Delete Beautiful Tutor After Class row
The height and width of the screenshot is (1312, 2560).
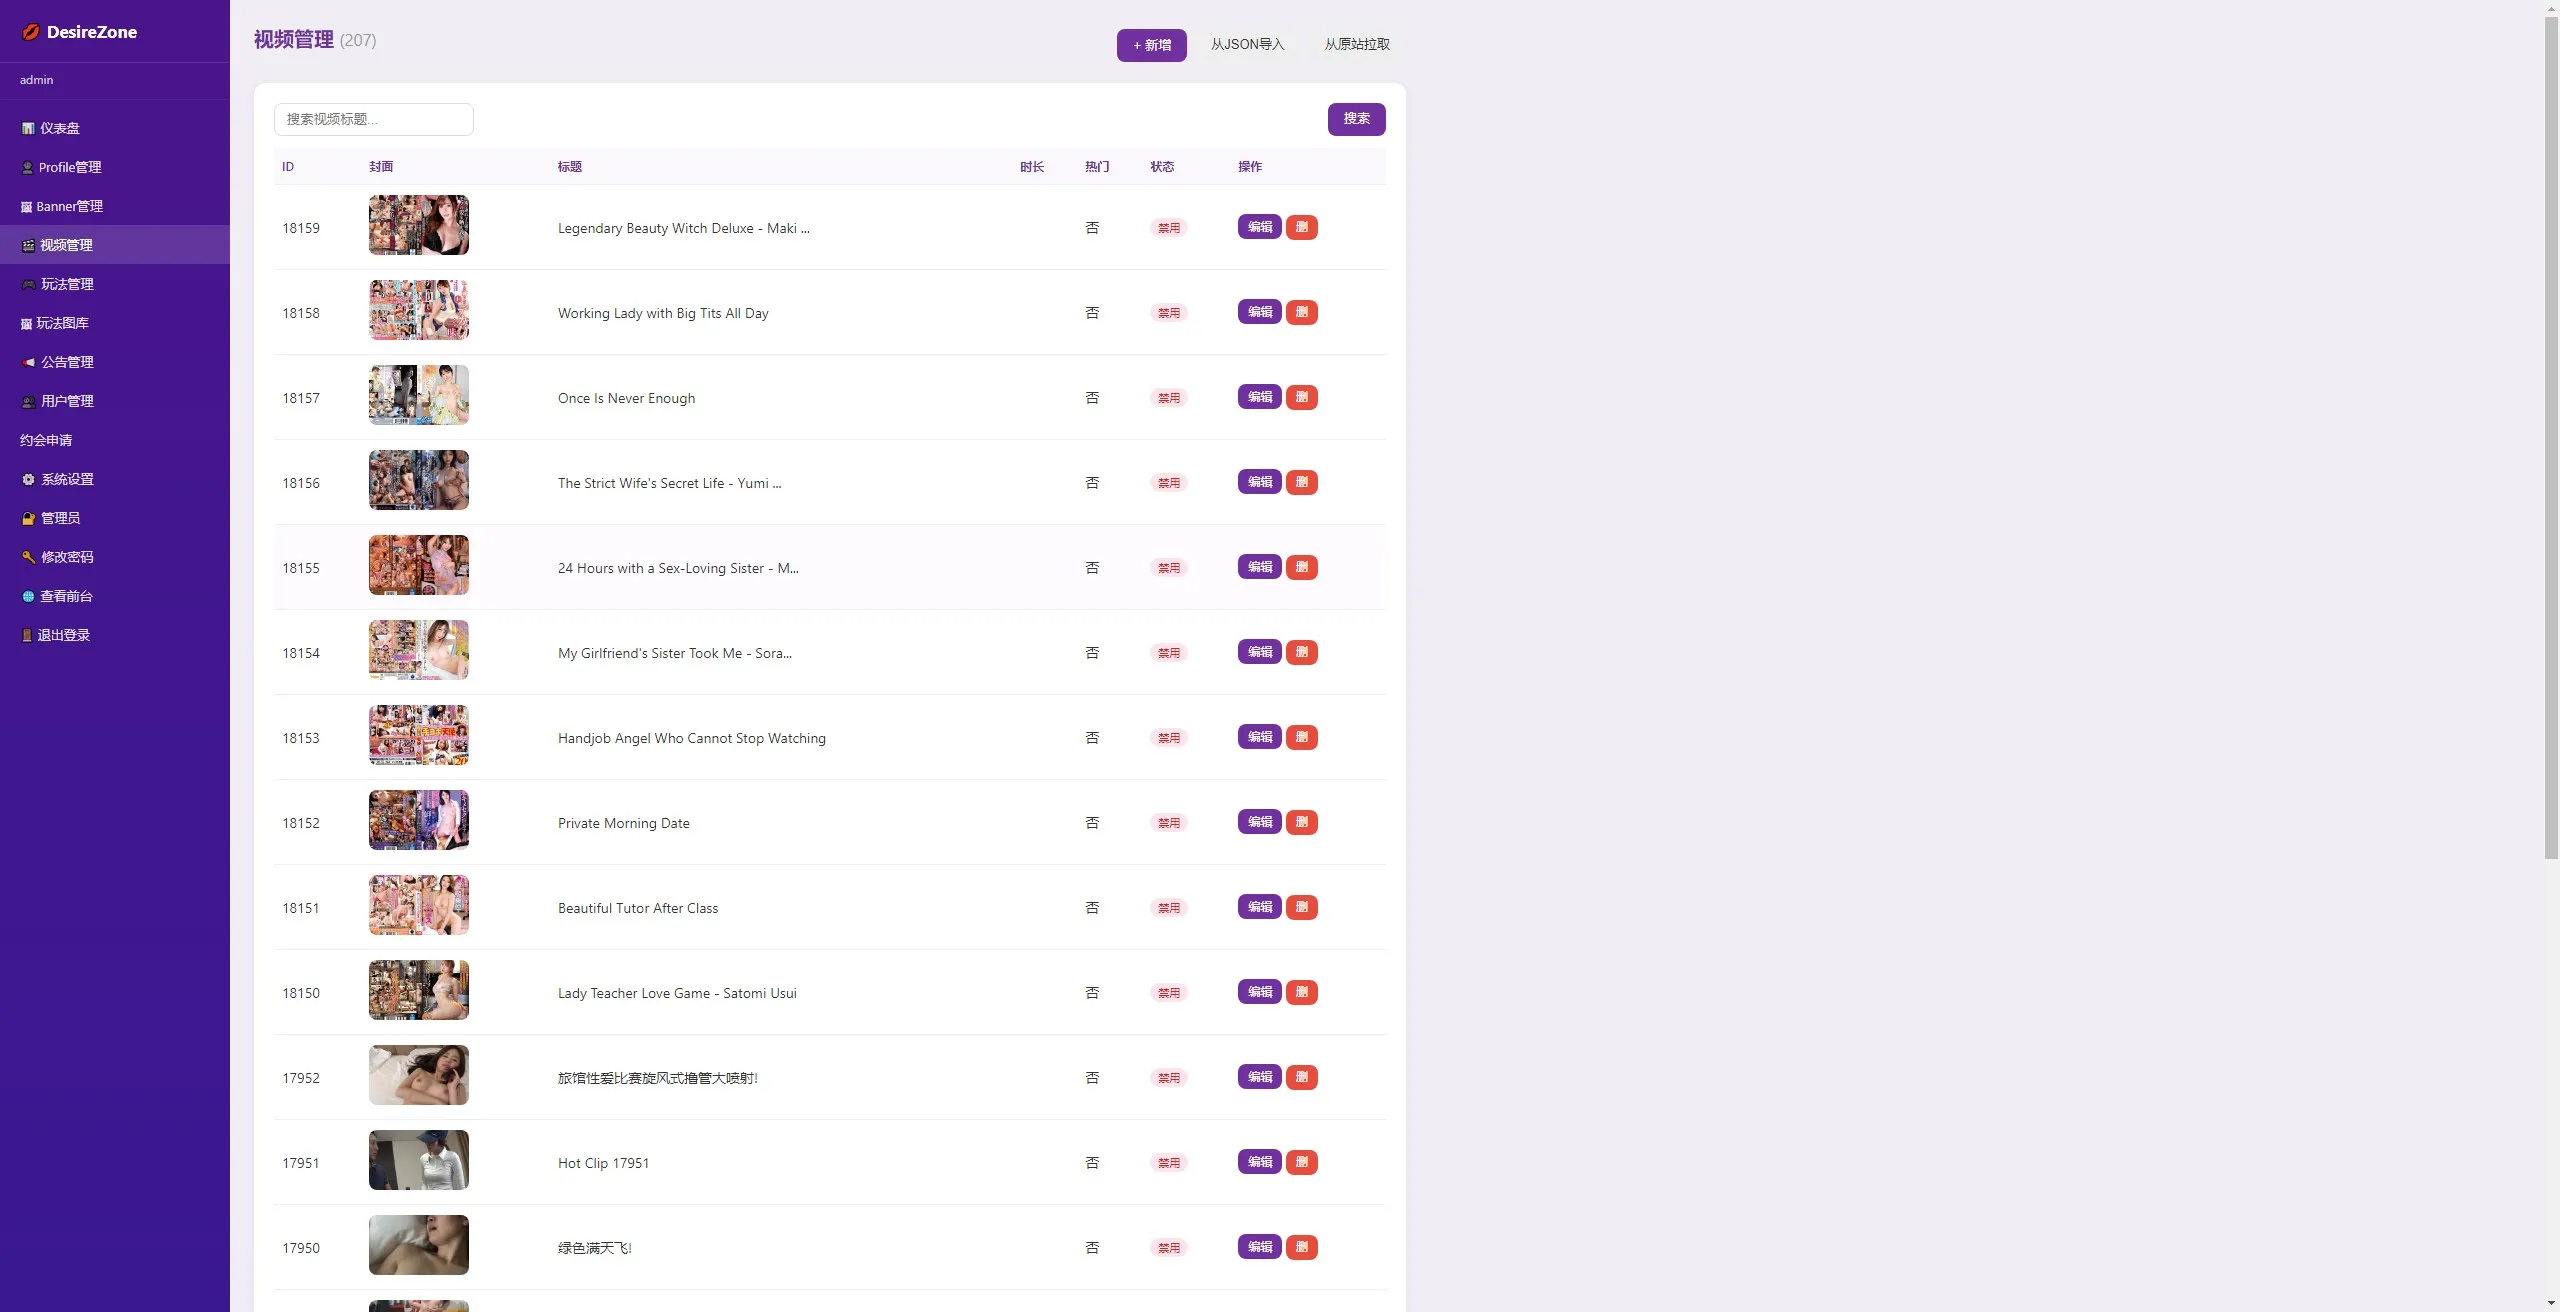coord(1301,907)
